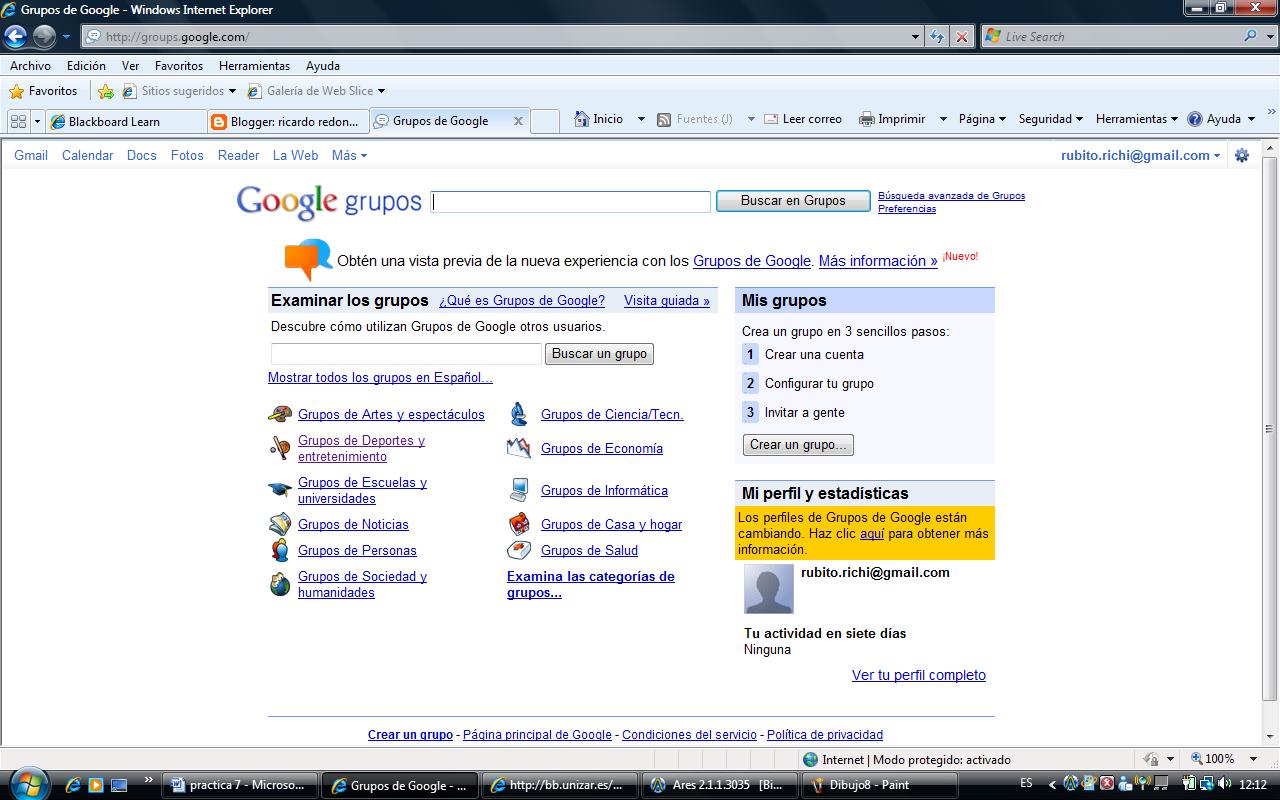
Task: Refresh the page with the reload icon
Action: 937,36
